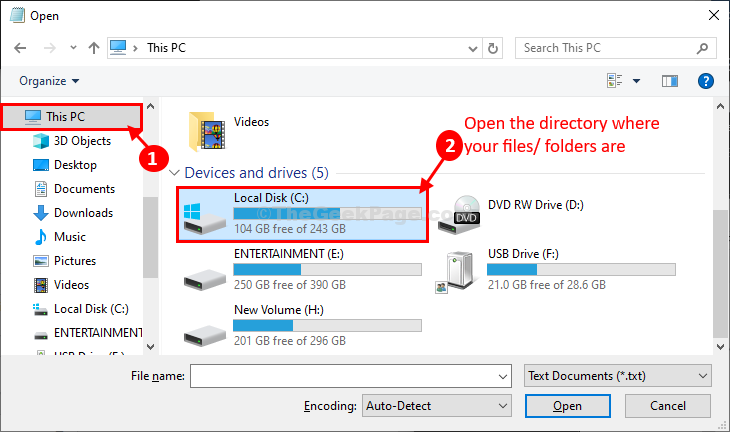Screen dimensions: 730x432
Task: Click the New Volume (H:) drive icon
Action: 204,336
